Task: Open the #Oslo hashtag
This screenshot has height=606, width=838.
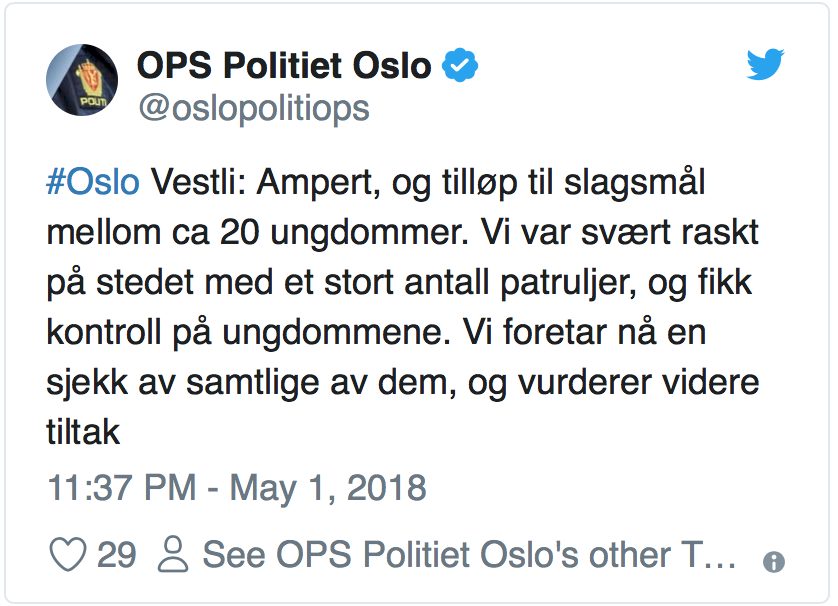Action: pyautogui.click(x=93, y=184)
